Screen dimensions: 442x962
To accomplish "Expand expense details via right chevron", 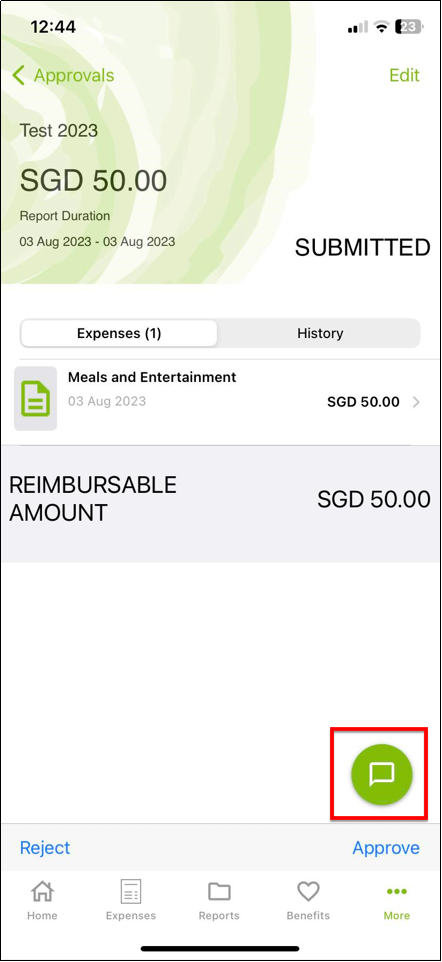I will (x=416, y=402).
